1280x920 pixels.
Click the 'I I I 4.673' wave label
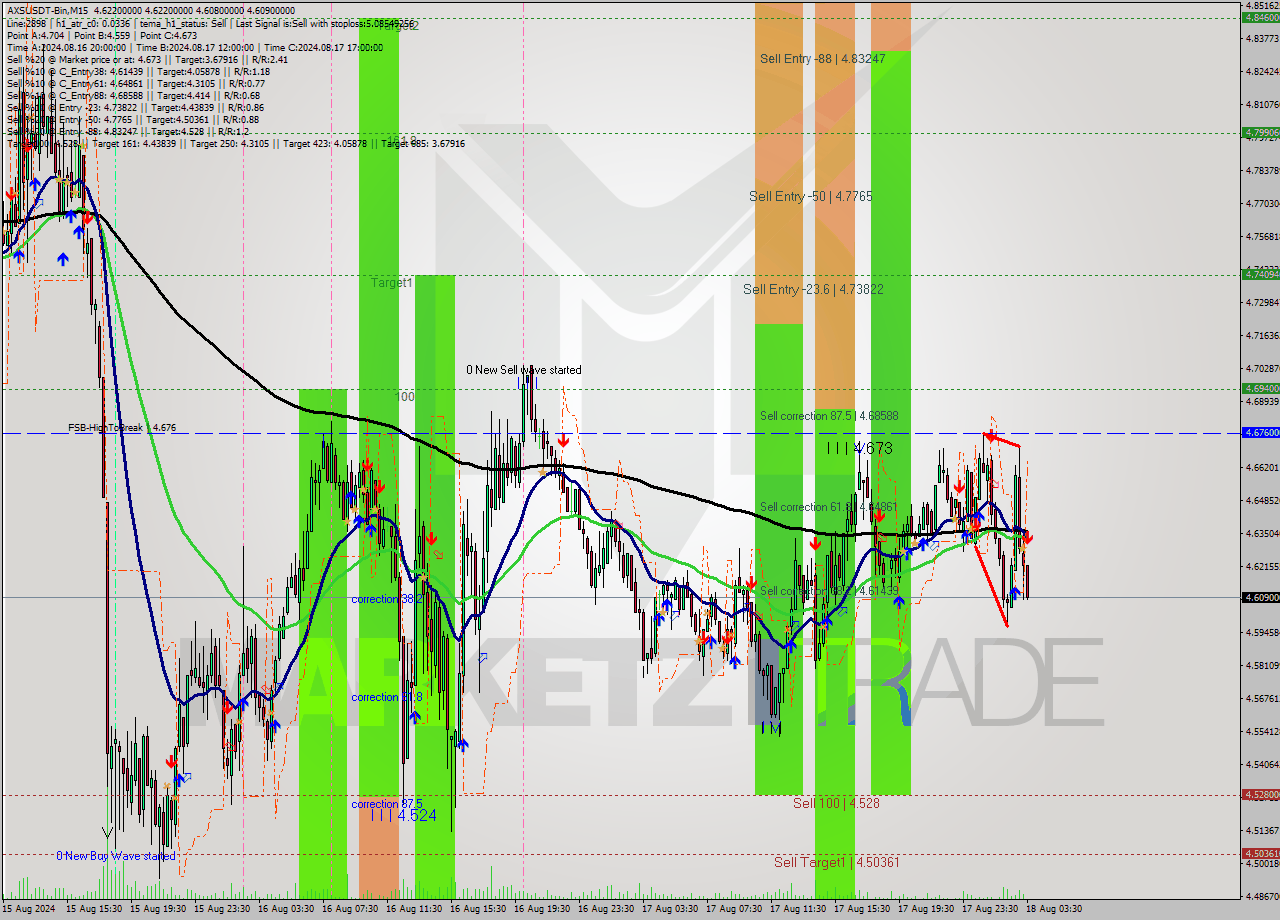859,448
